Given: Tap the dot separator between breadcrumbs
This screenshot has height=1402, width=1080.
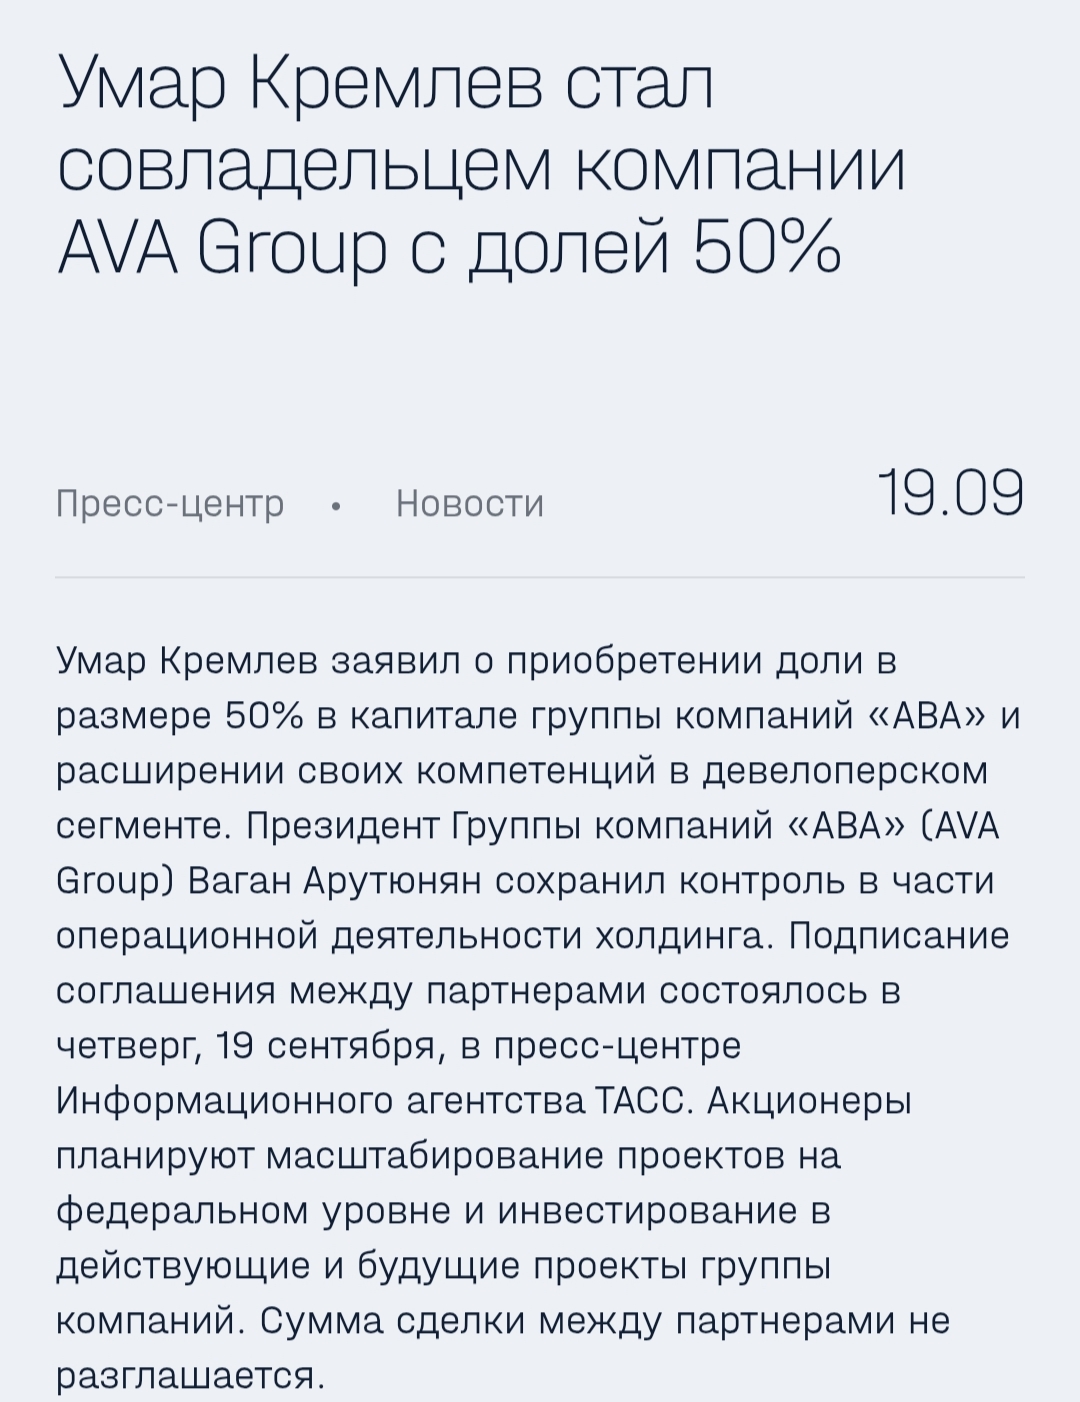Looking at the screenshot, I should [337, 506].
